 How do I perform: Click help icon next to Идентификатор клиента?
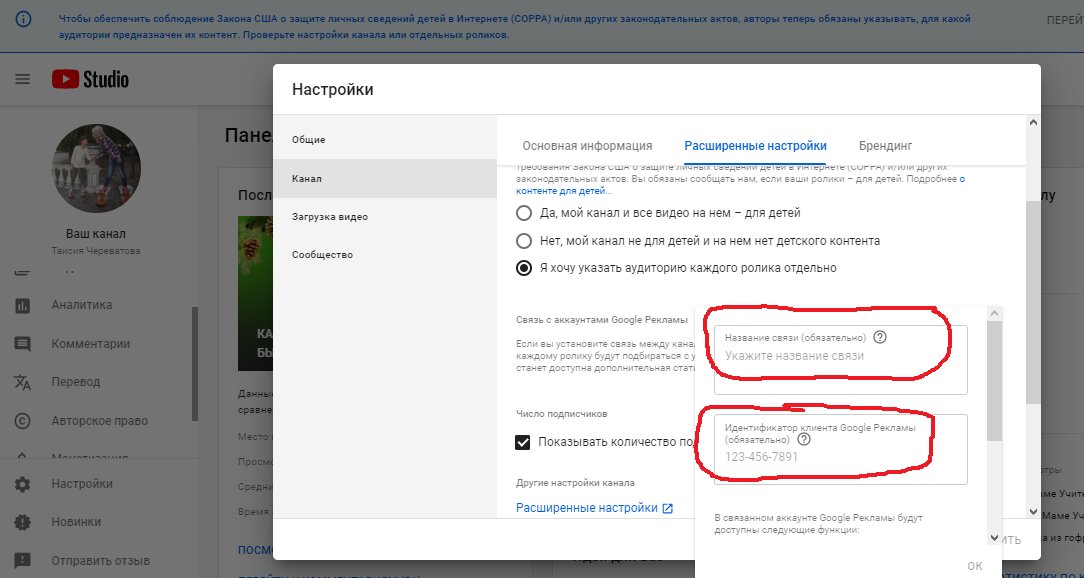click(x=803, y=439)
